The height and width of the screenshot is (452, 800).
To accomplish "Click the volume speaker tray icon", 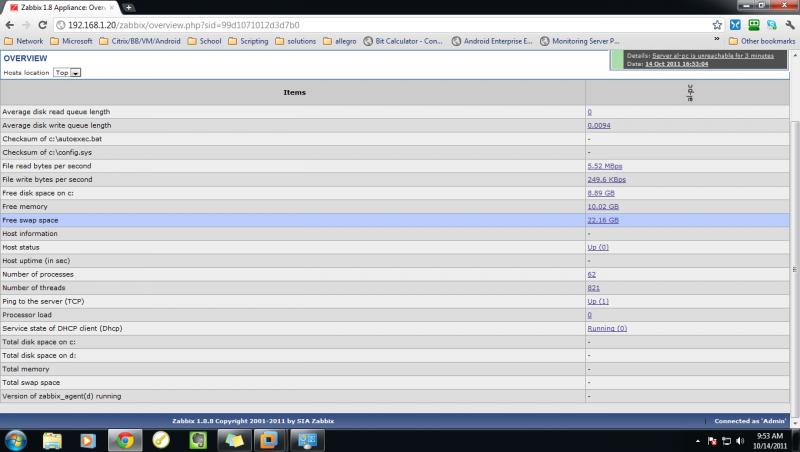I will click(x=740, y=441).
